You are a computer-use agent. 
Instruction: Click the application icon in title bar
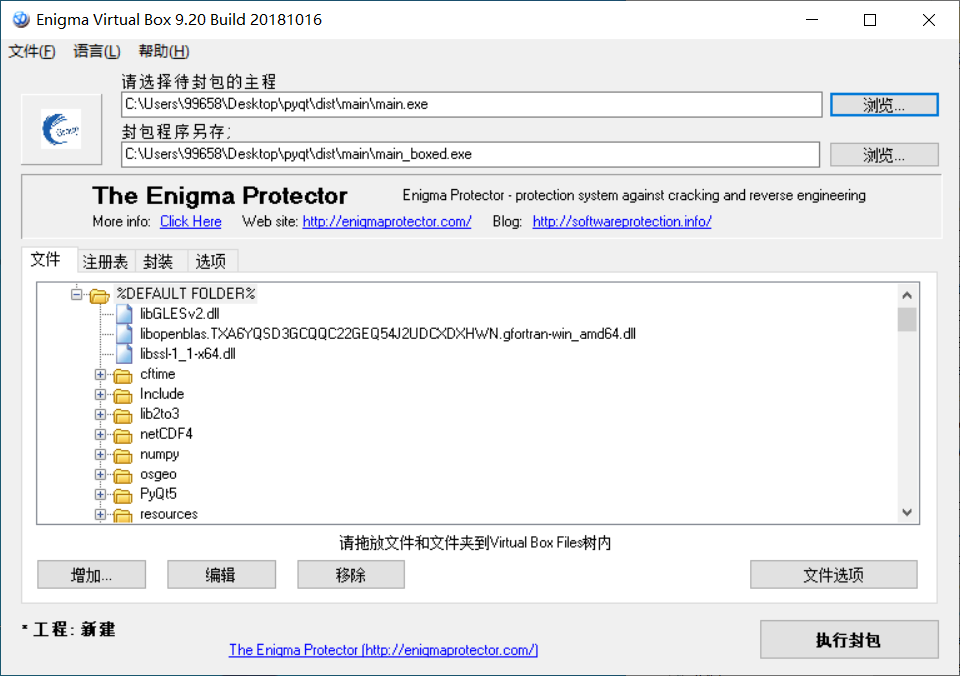coord(19,19)
